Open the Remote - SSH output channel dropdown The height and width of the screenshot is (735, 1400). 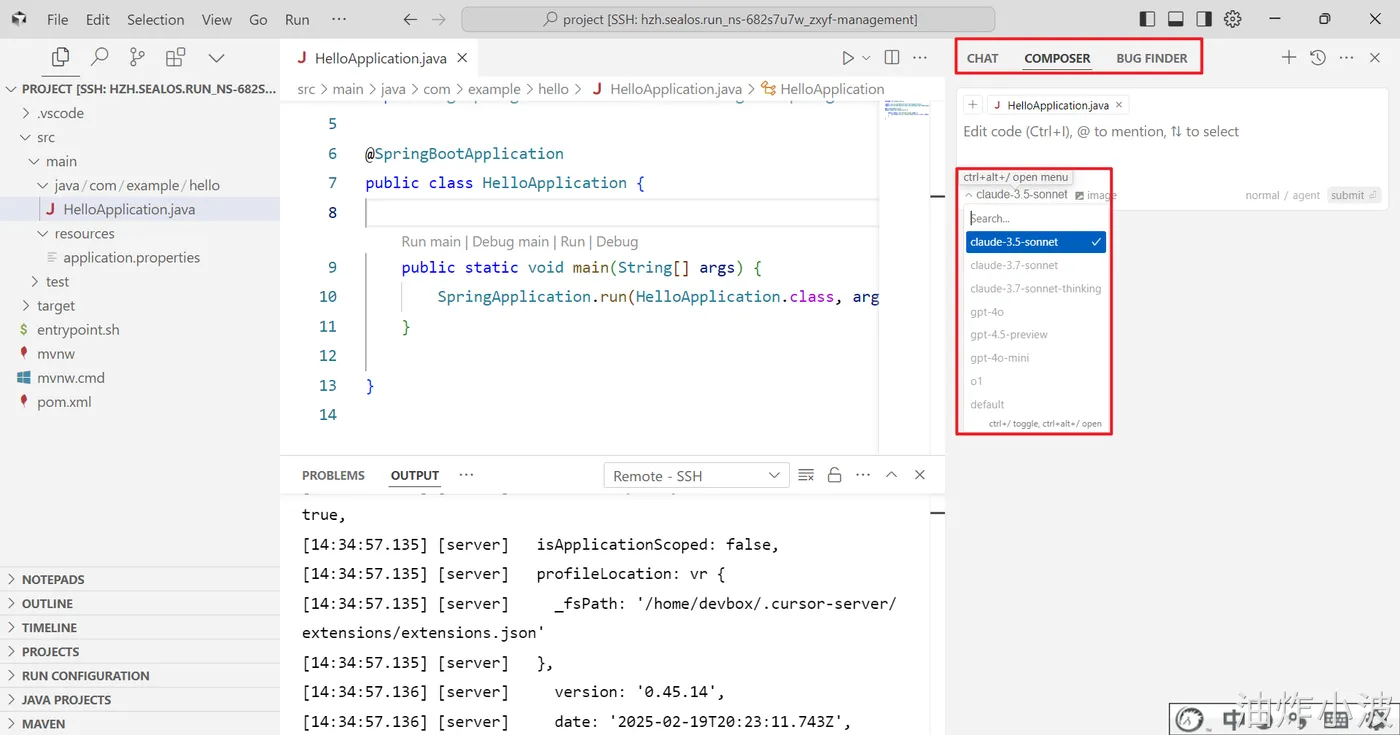point(696,475)
